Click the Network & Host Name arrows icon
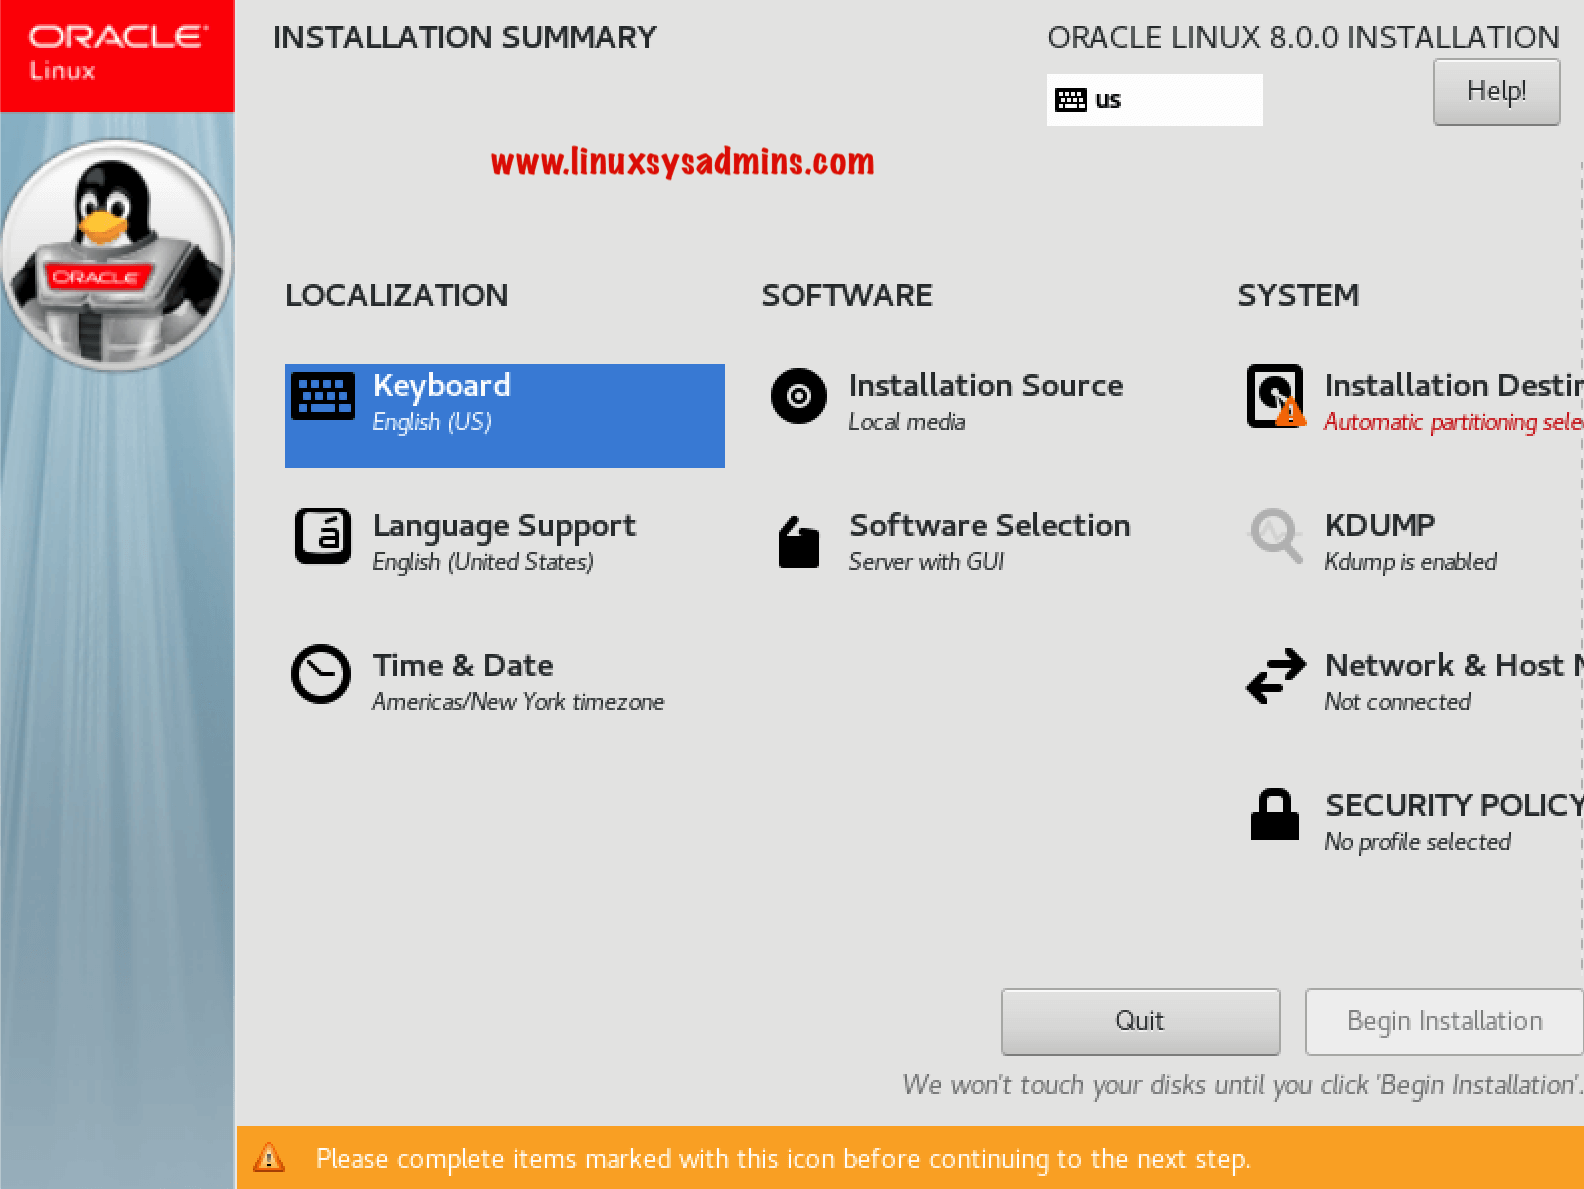The height and width of the screenshot is (1189, 1584). [1276, 676]
